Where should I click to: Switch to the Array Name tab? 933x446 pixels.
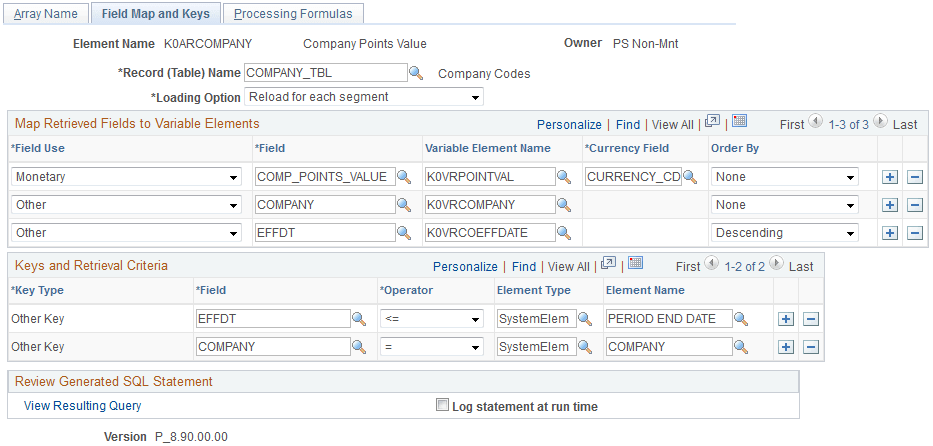coord(46,14)
